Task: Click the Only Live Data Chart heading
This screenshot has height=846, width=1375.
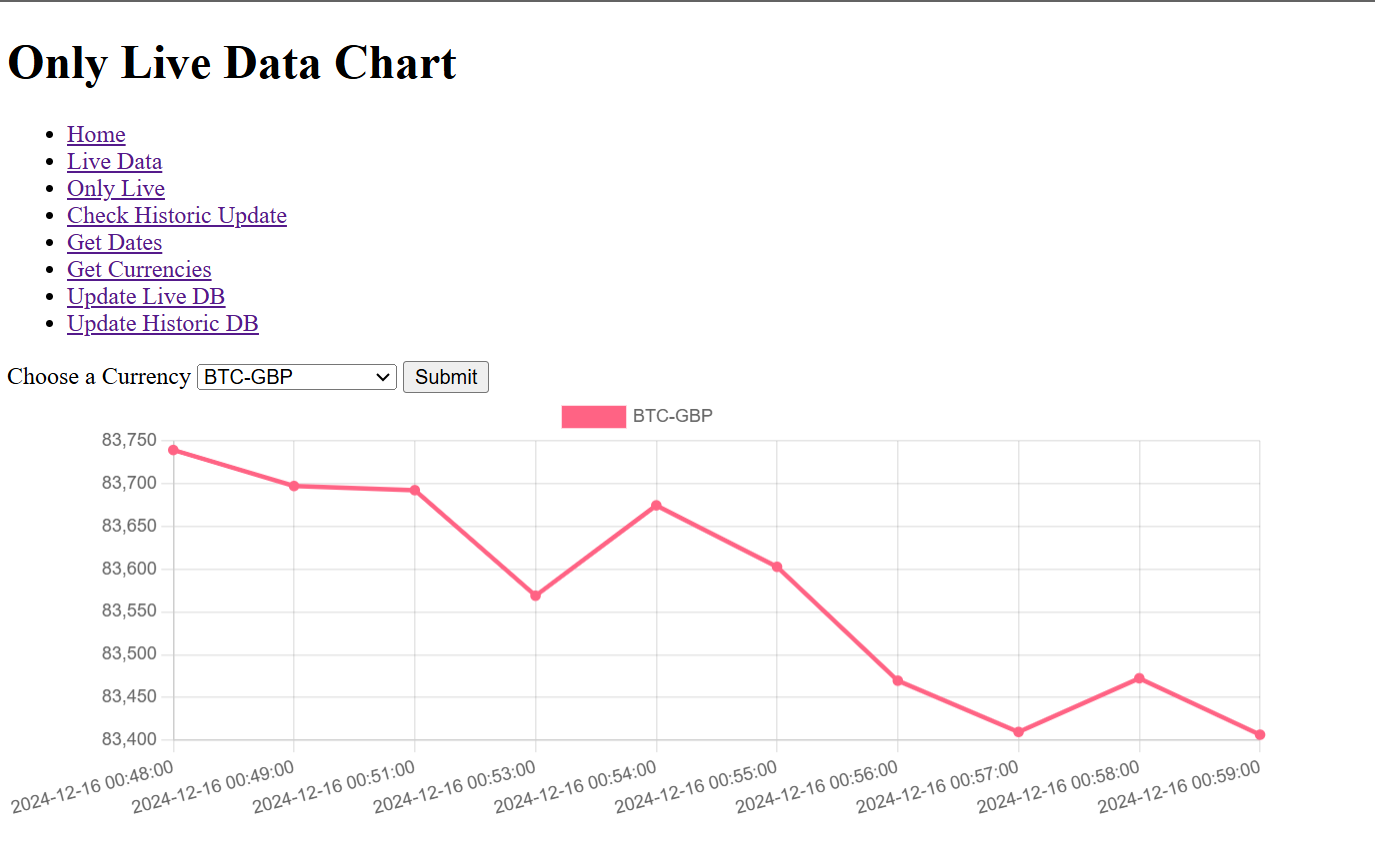Action: [231, 63]
